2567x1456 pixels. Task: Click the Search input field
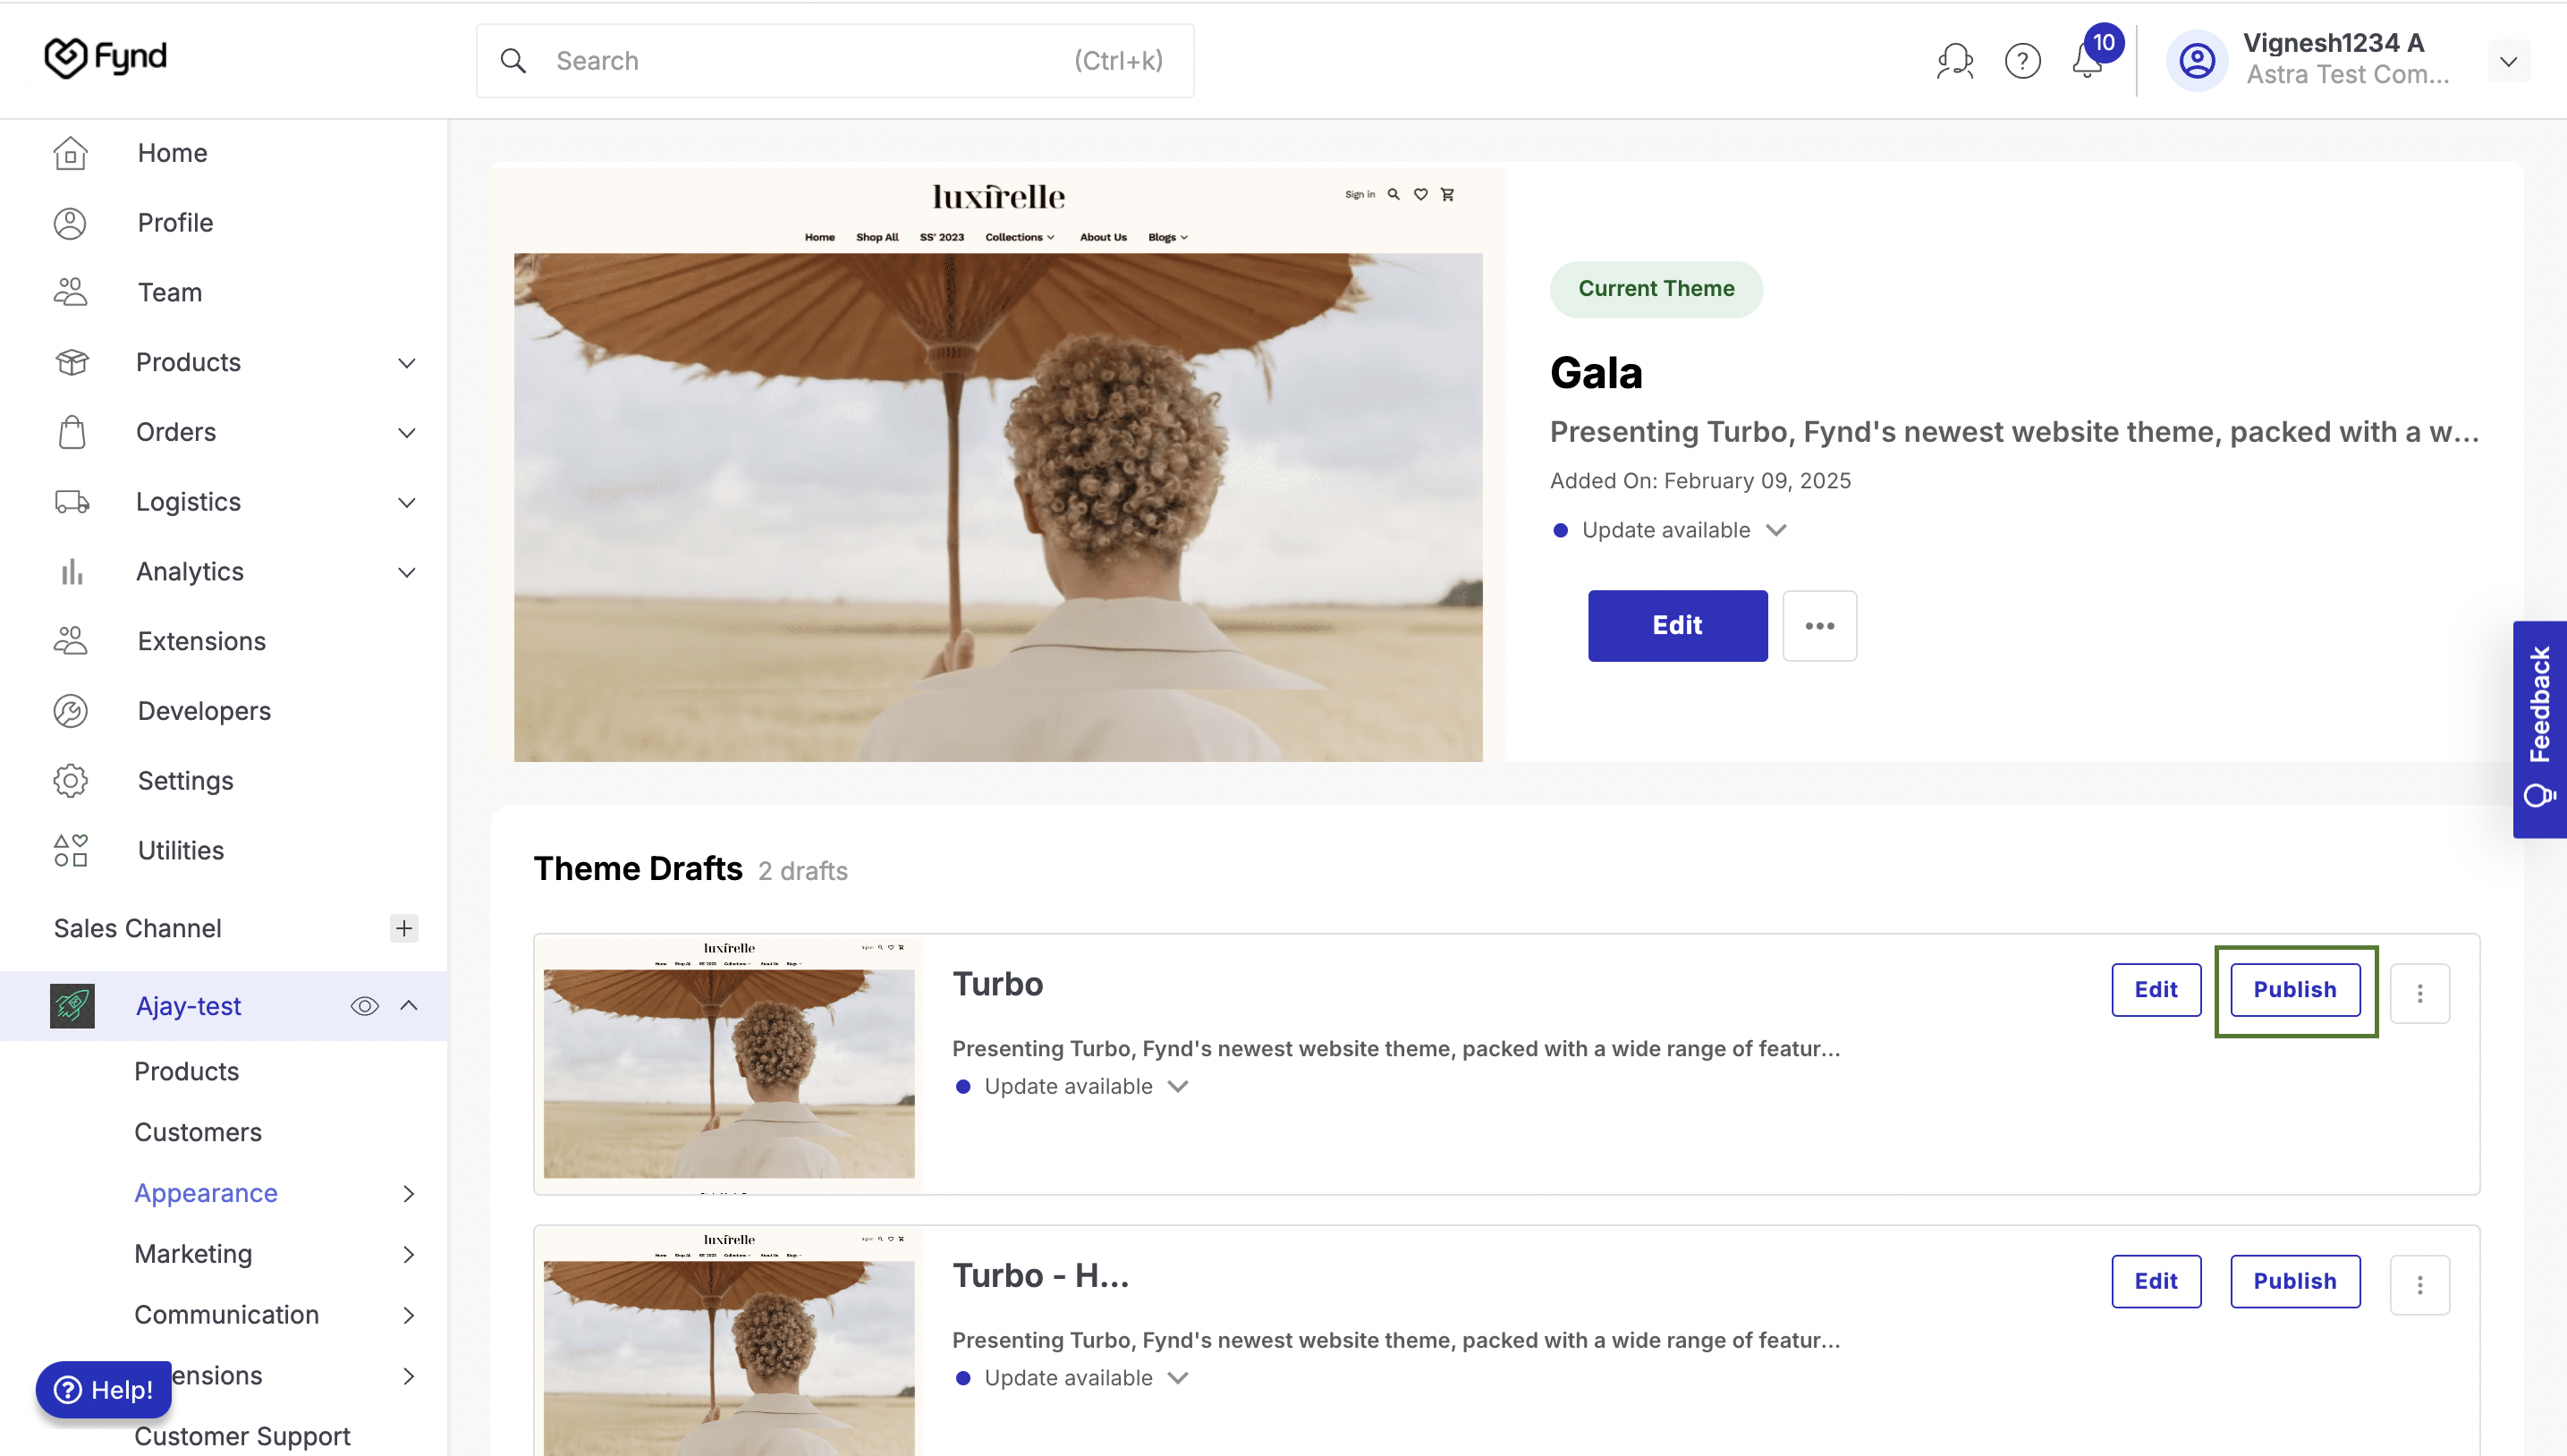(x=835, y=61)
